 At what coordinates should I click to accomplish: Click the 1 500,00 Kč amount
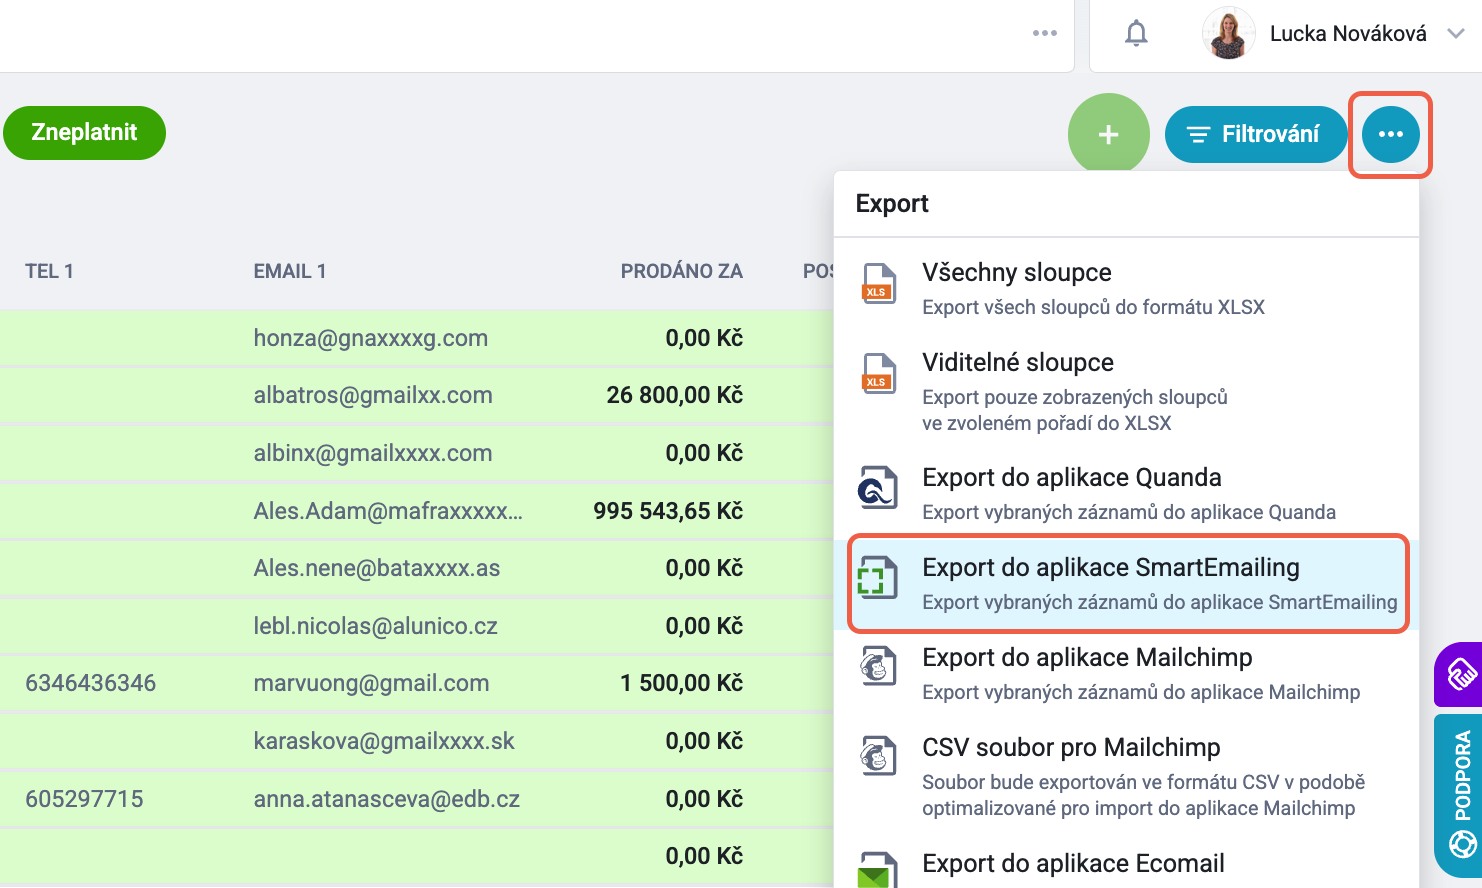click(x=681, y=683)
